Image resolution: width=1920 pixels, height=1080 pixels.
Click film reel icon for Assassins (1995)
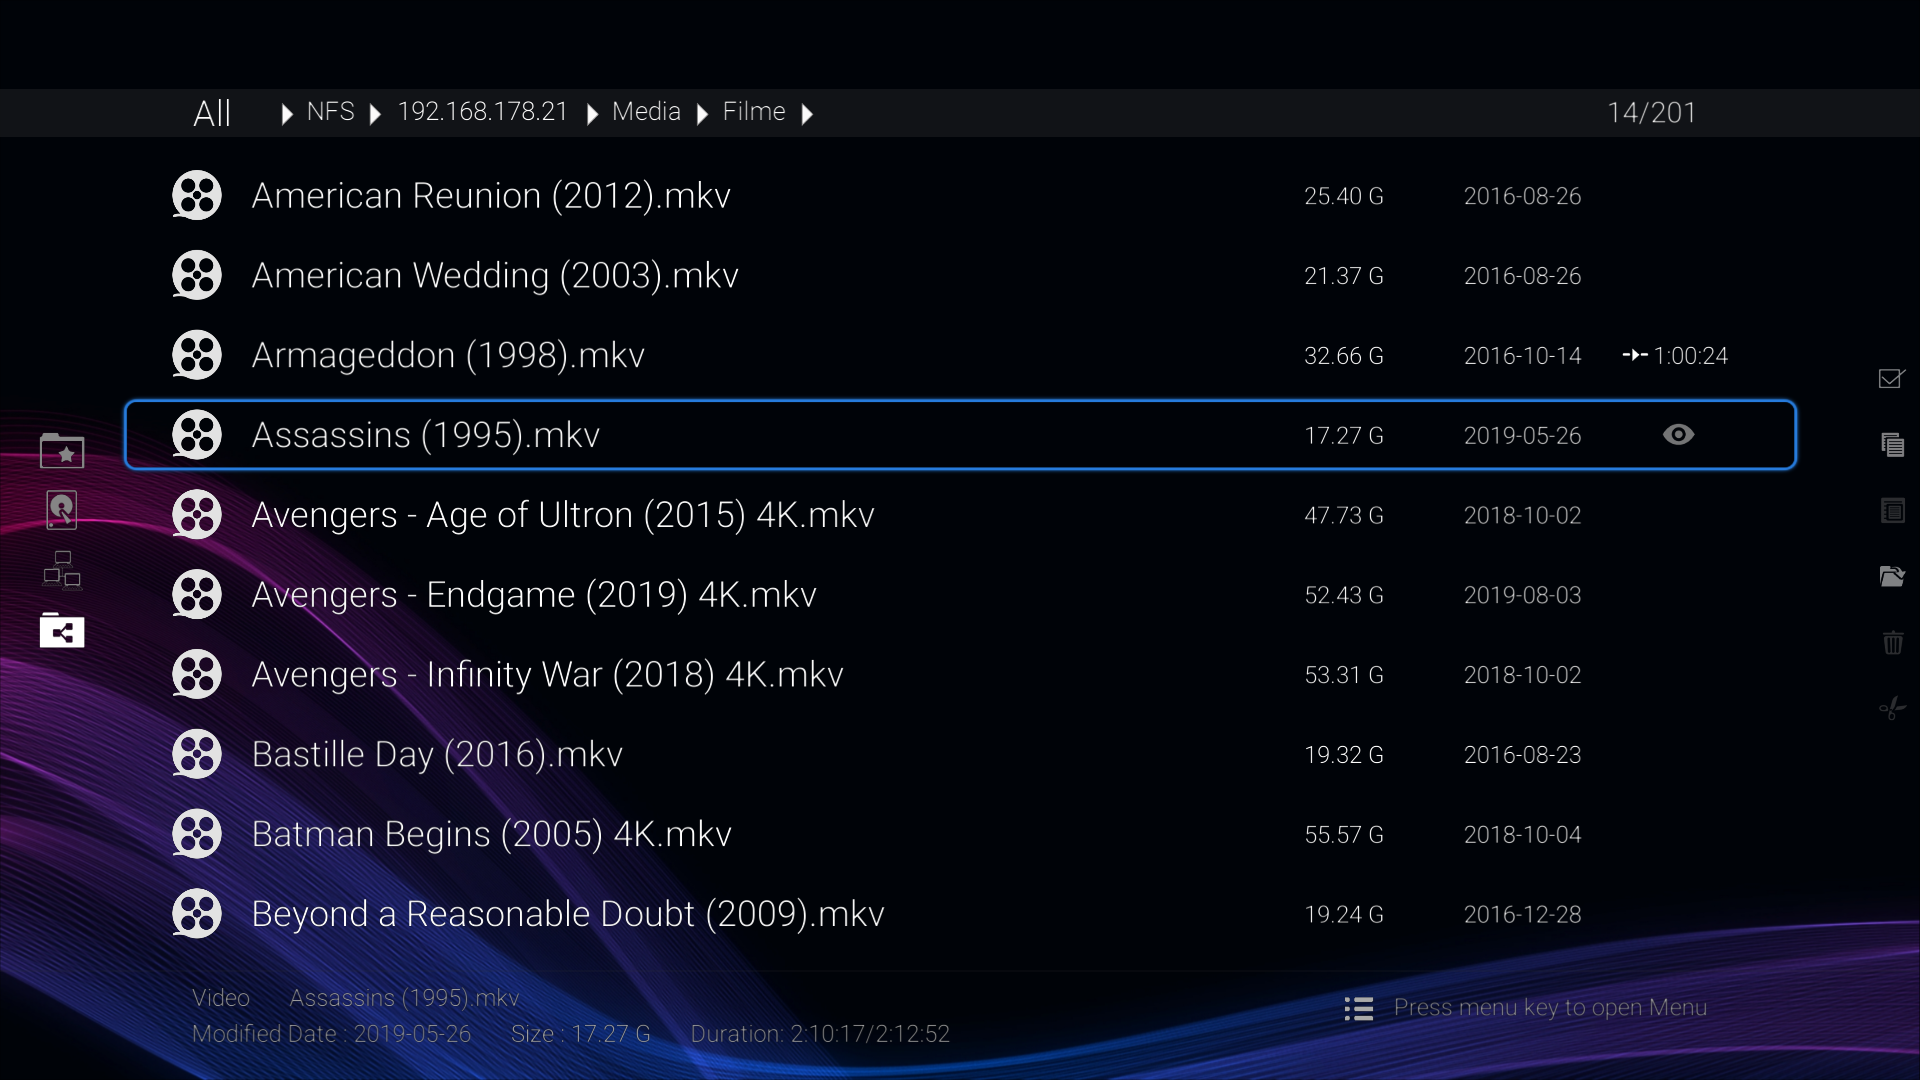pyautogui.click(x=197, y=435)
